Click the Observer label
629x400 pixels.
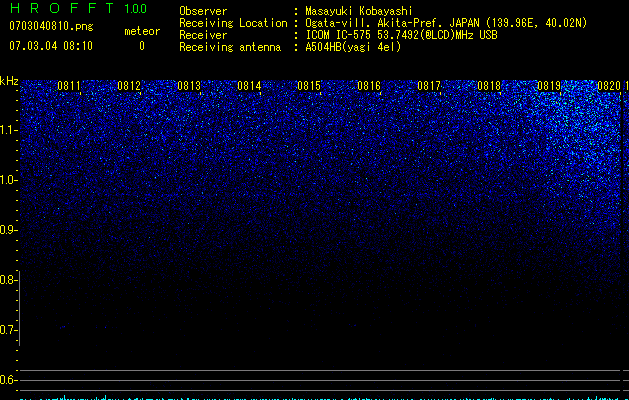click(x=203, y=11)
